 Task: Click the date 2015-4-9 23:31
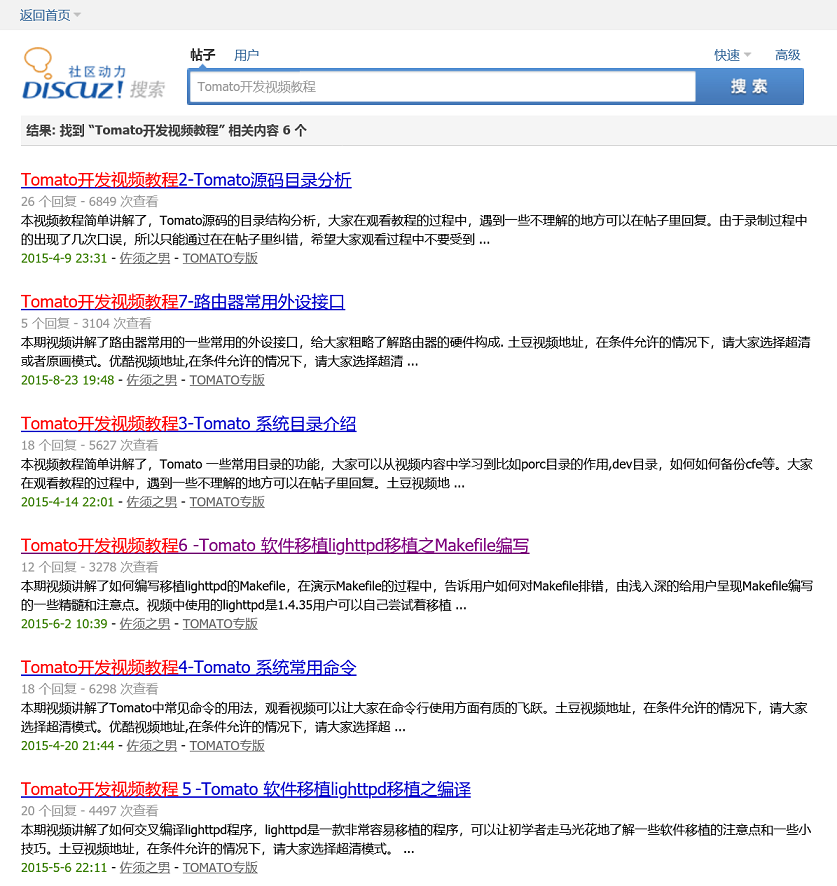click(64, 258)
